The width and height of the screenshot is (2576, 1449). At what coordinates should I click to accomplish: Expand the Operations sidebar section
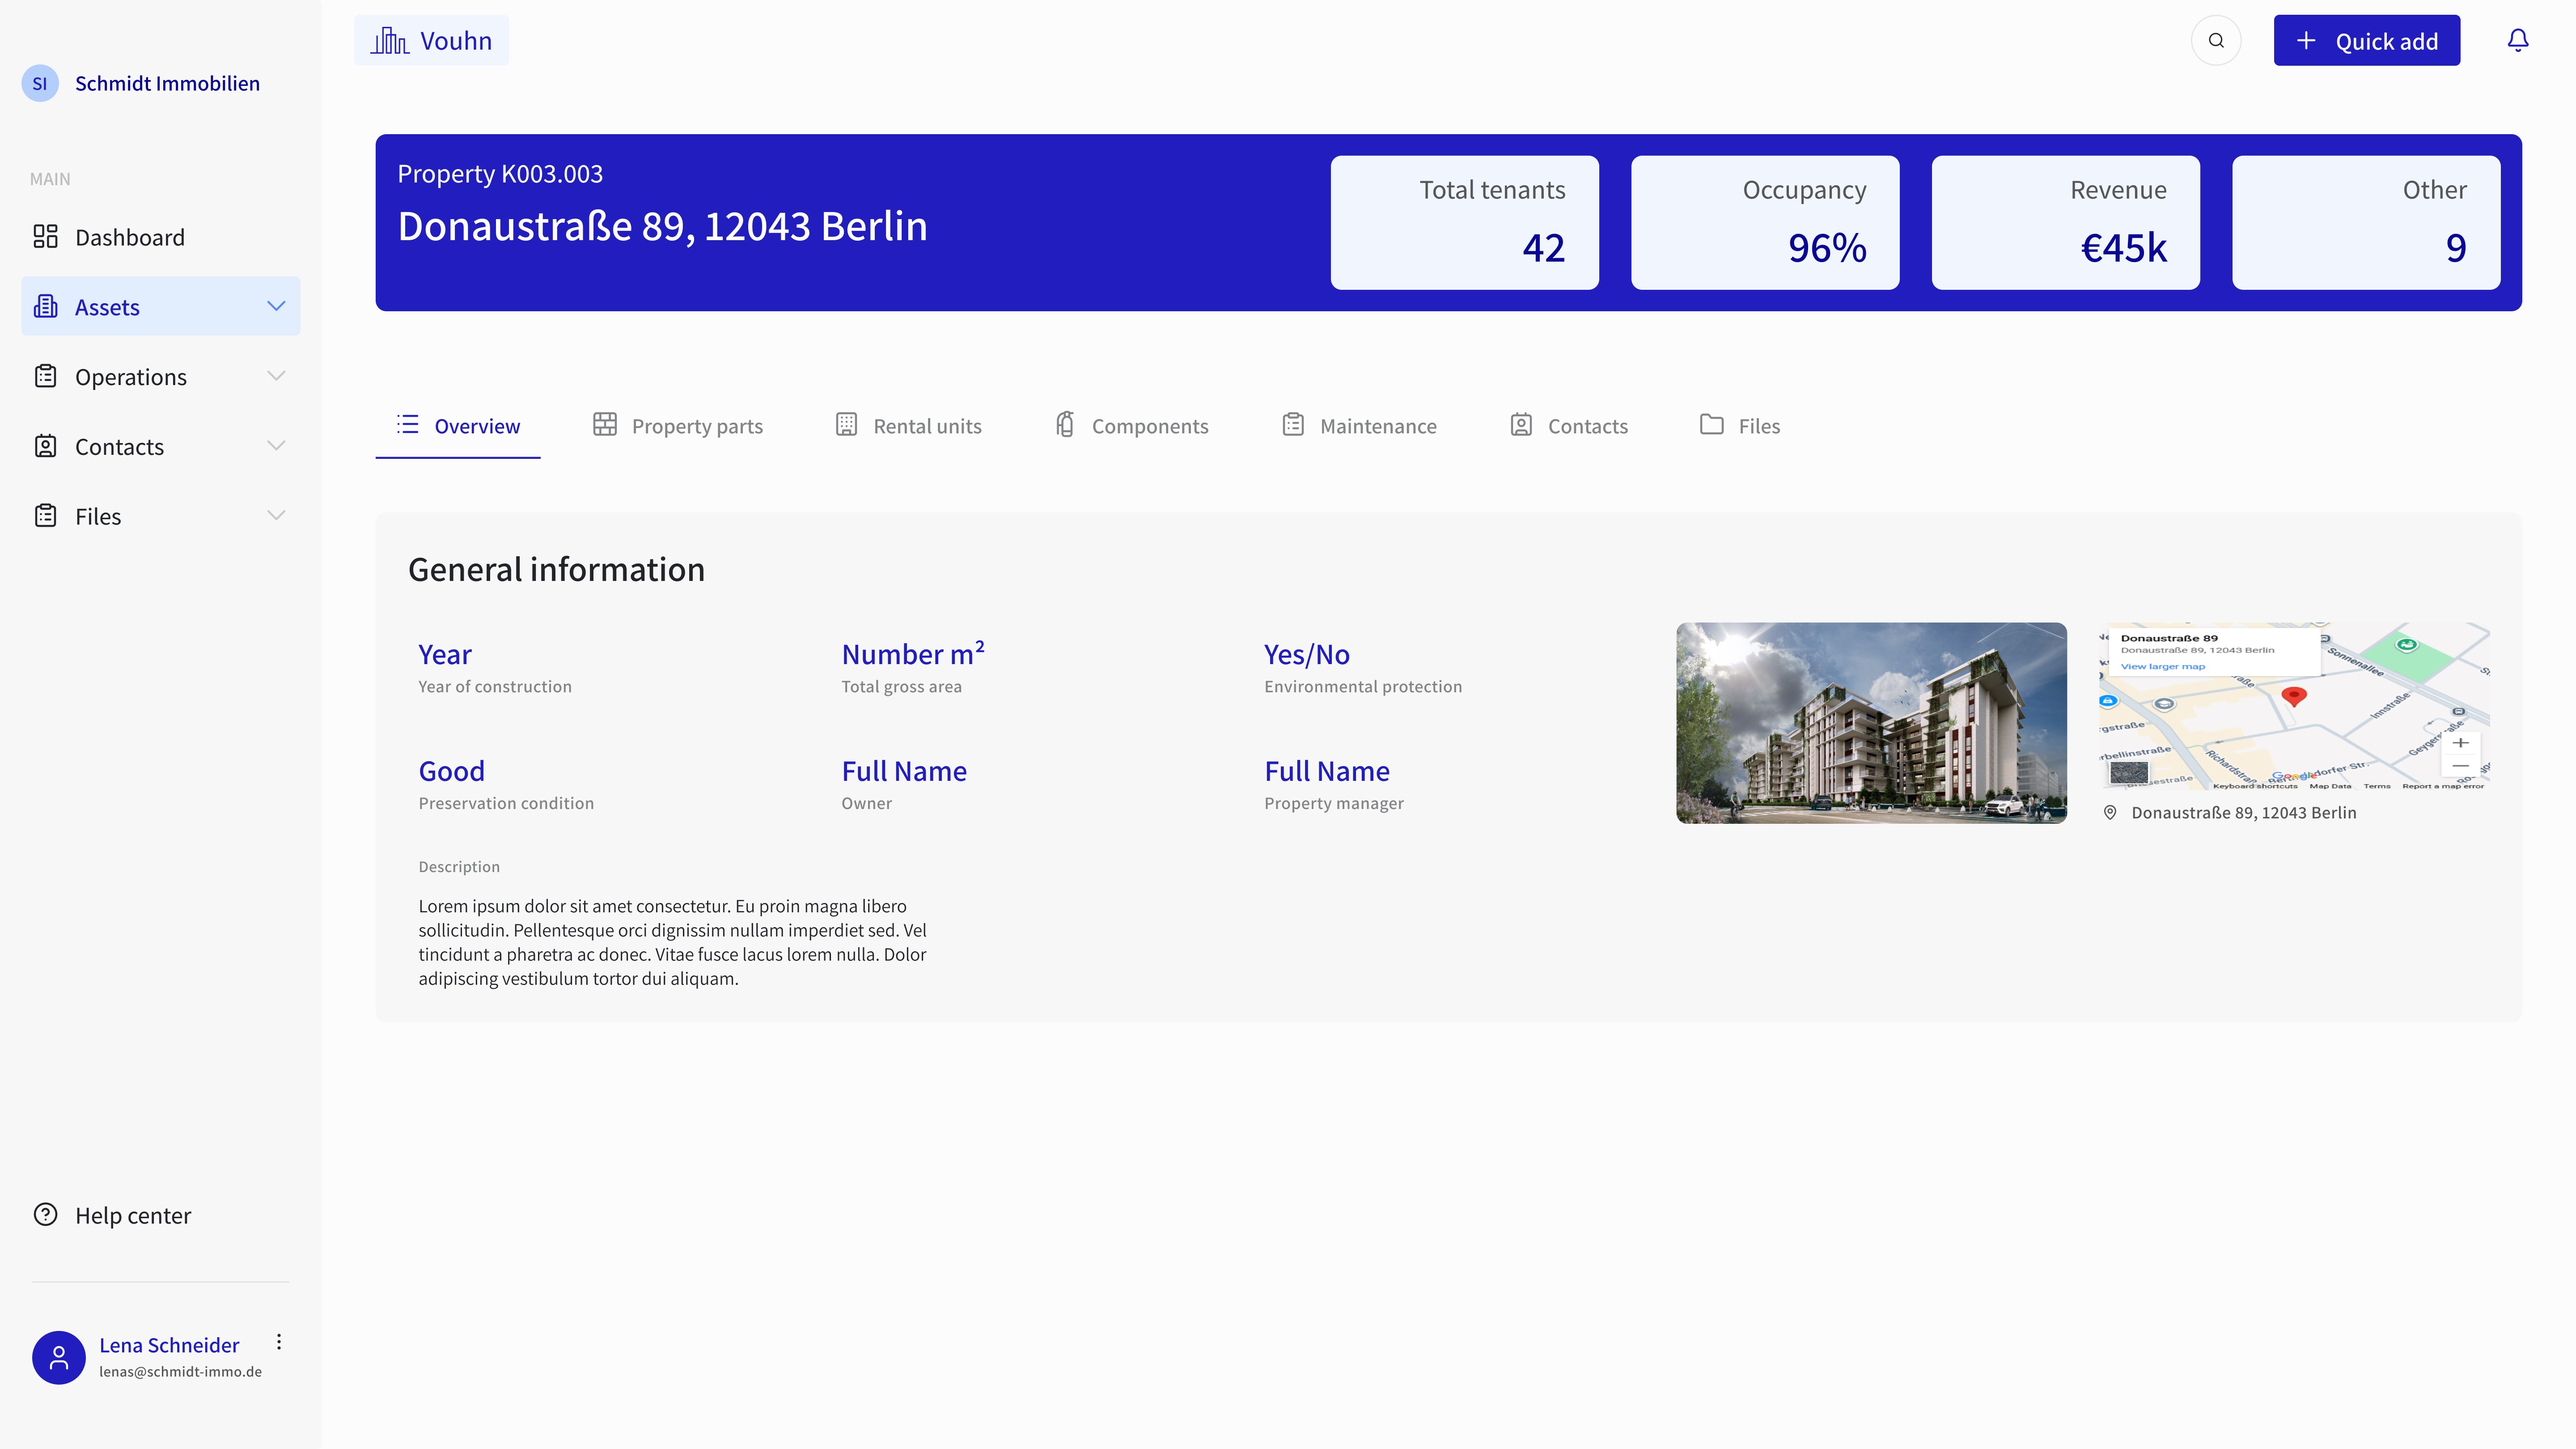coord(276,376)
